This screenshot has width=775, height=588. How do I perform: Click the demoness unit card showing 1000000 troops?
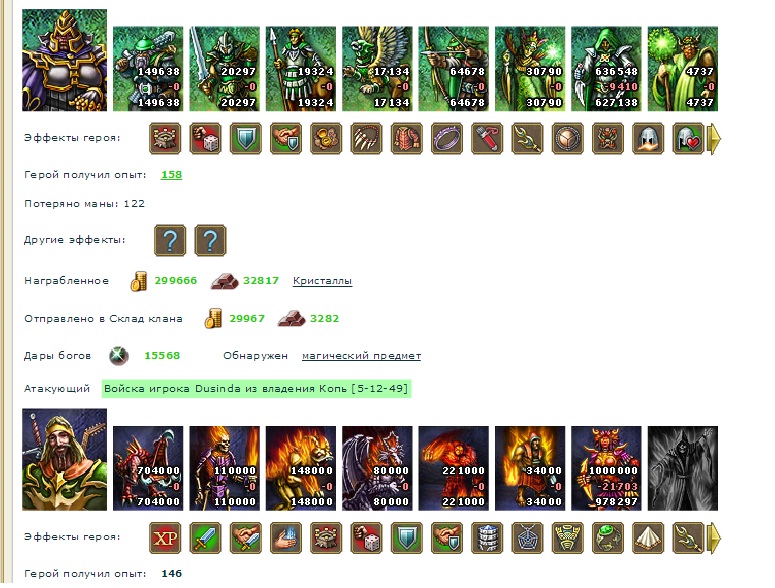[x=606, y=468]
